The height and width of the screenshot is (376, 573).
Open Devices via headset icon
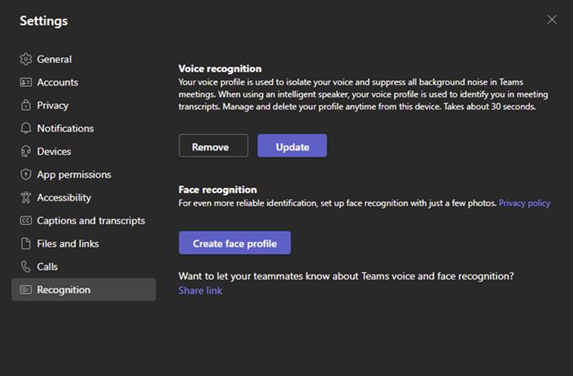(26, 151)
